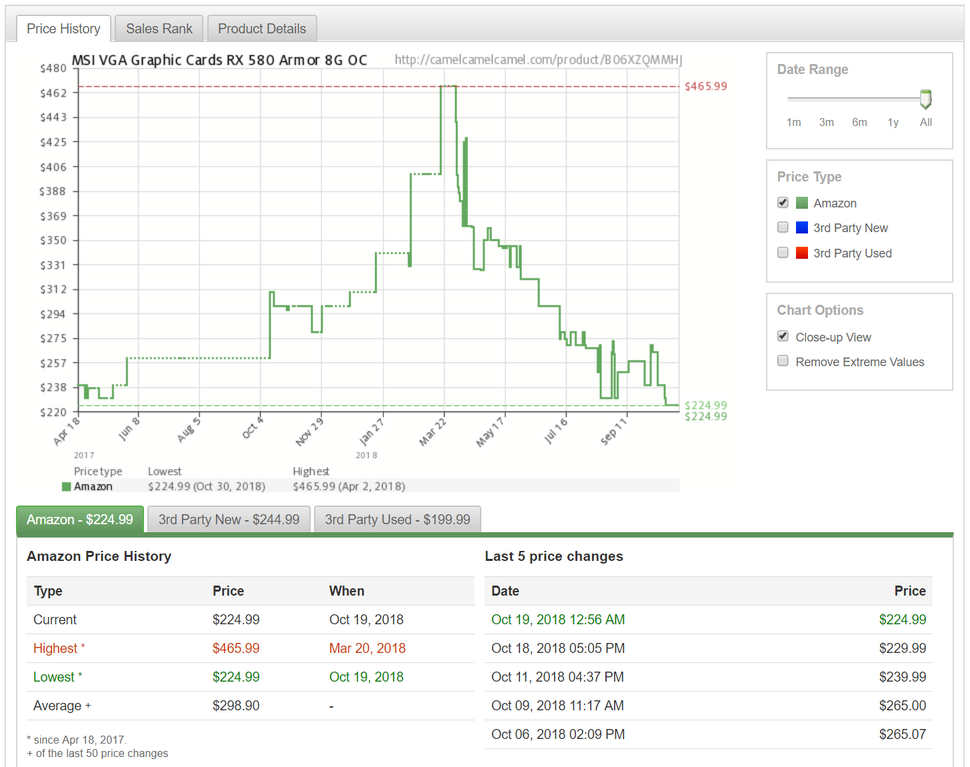Viewport: 970px width, 767px height.
Task: Select the Price History tab
Action: pos(63,28)
